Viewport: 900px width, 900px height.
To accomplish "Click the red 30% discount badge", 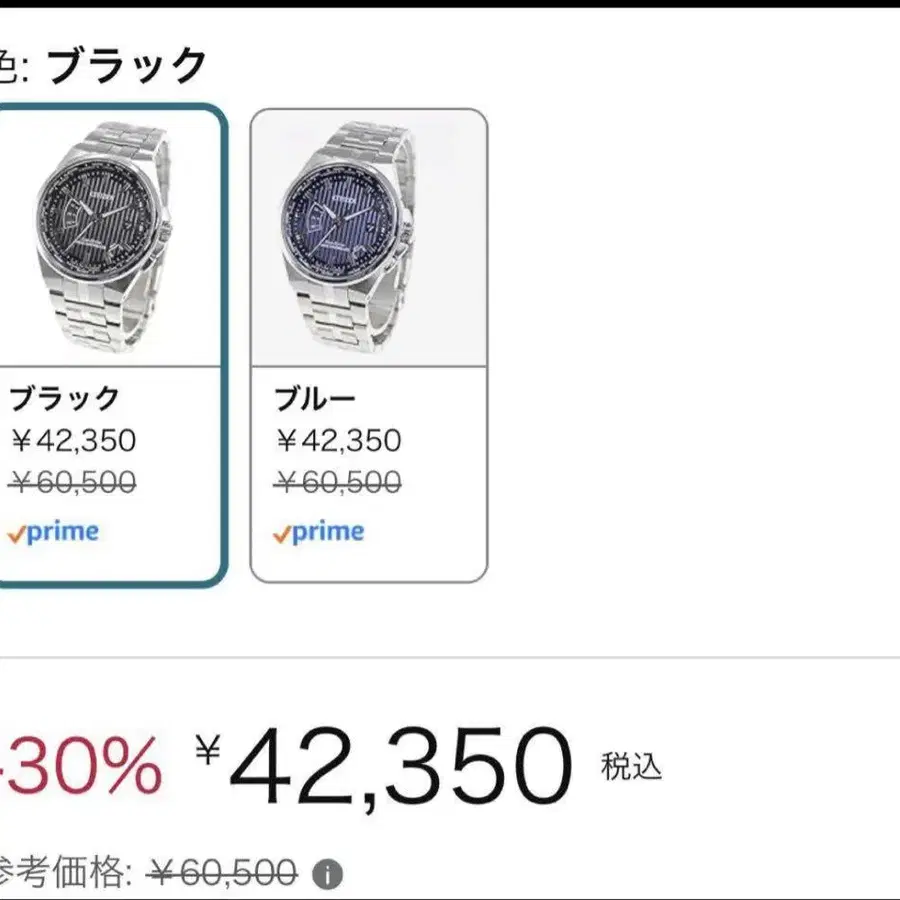I will pyautogui.click(x=82, y=767).
